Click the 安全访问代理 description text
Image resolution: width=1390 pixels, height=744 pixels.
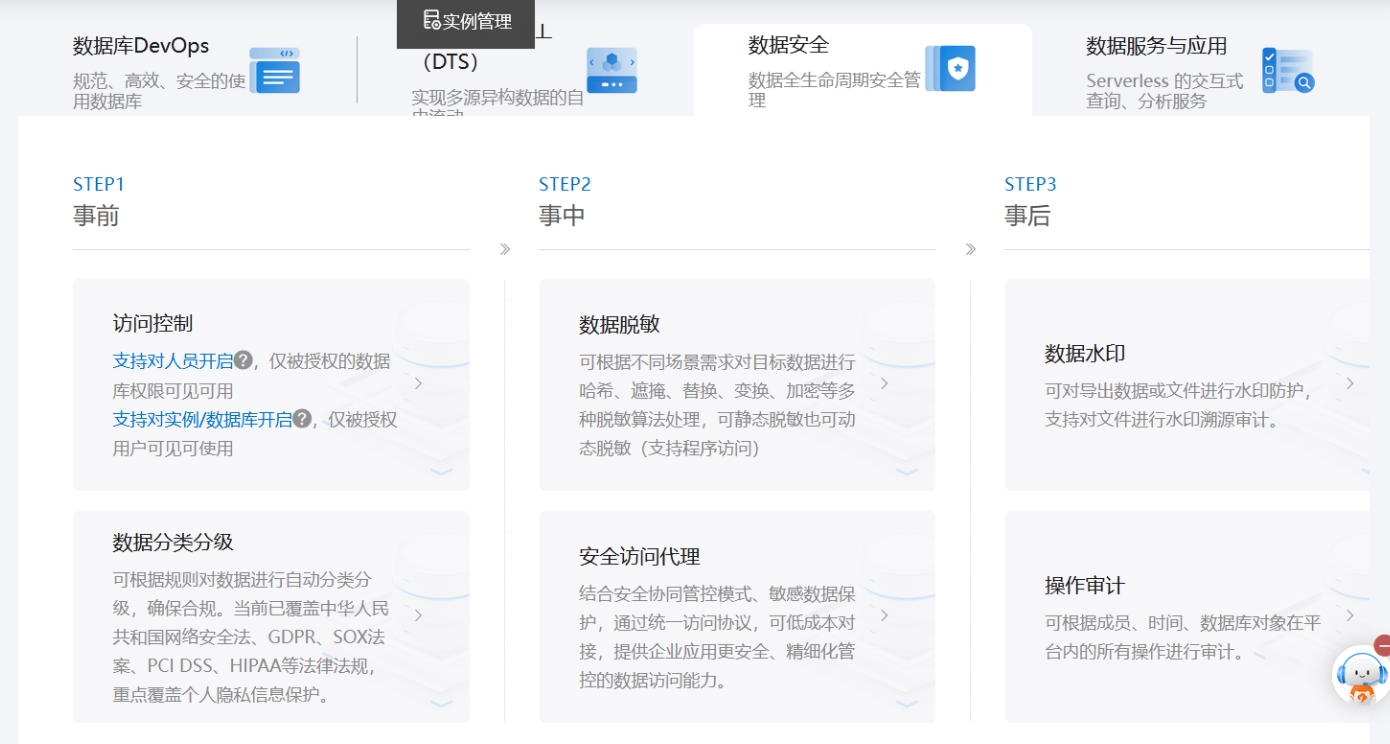[x=717, y=637]
